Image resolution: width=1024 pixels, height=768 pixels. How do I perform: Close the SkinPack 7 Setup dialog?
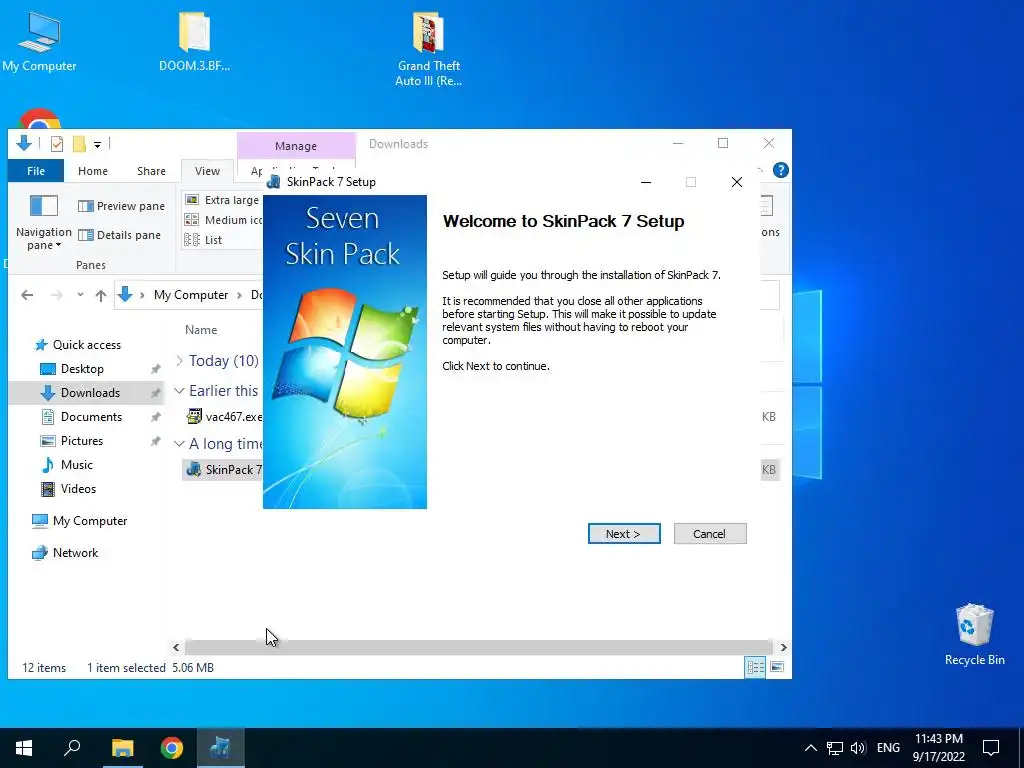[737, 182]
